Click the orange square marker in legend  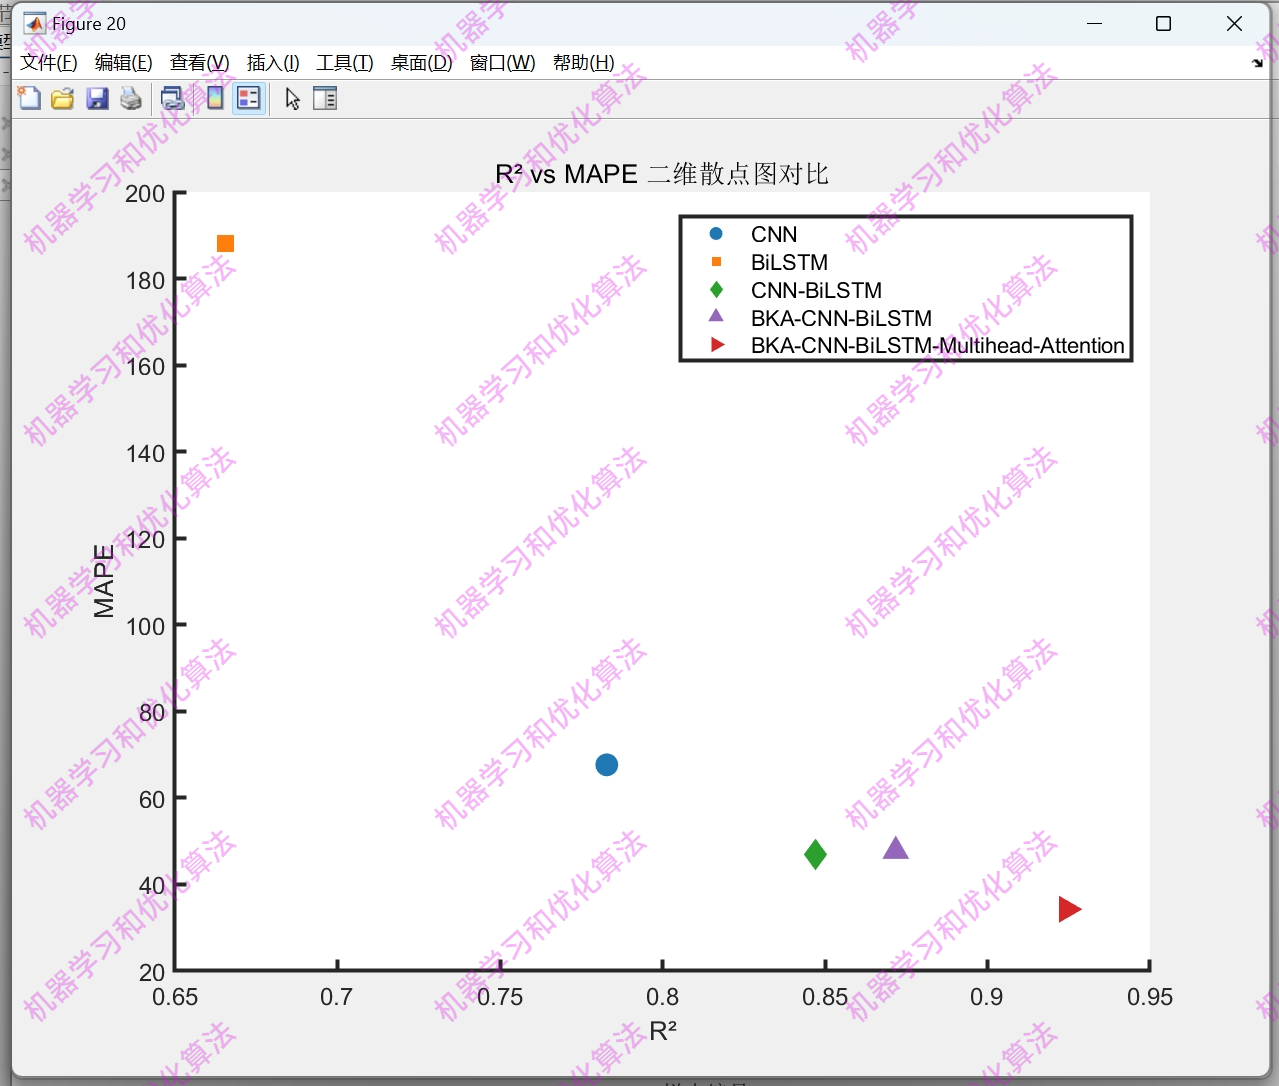pyautogui.click(x=716, y=262)
